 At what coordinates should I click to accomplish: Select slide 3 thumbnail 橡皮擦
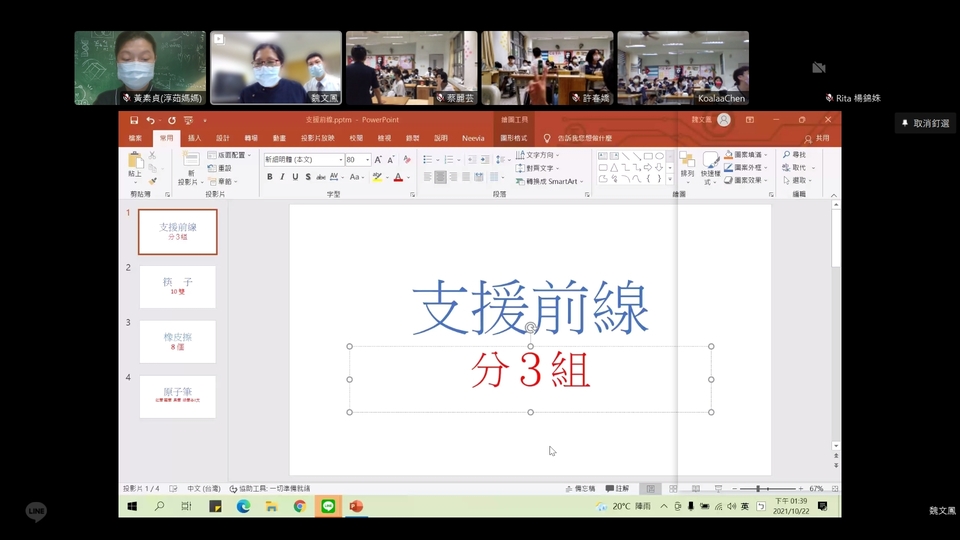[177, 342]
